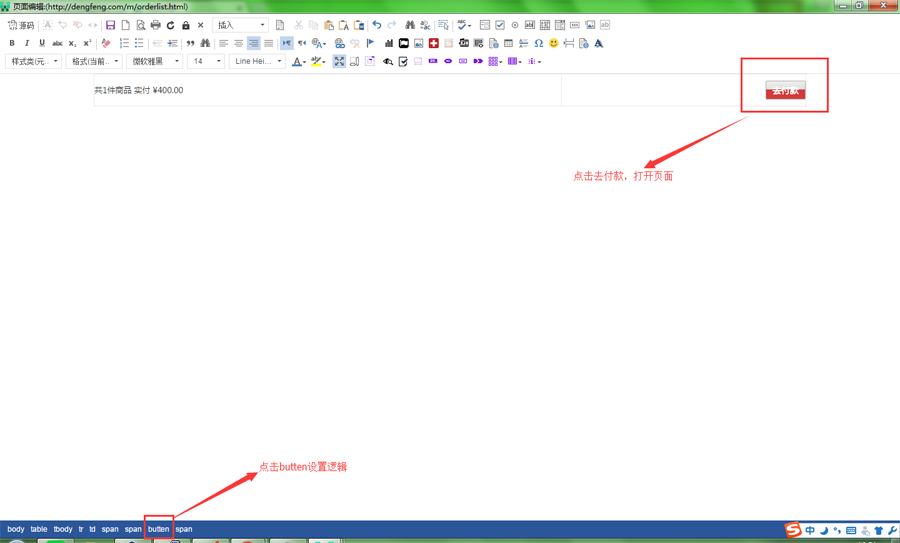
Task: Toggle Underline formatting
Action: click(x=42, y=43)
